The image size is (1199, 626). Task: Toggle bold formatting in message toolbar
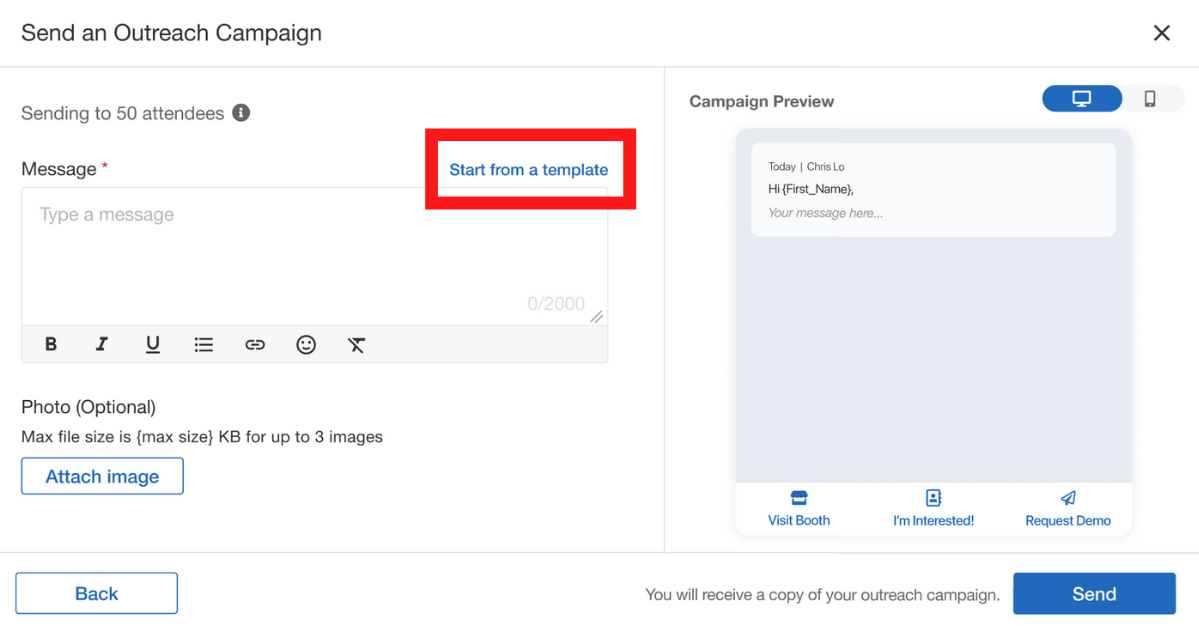tap(51, 344)
